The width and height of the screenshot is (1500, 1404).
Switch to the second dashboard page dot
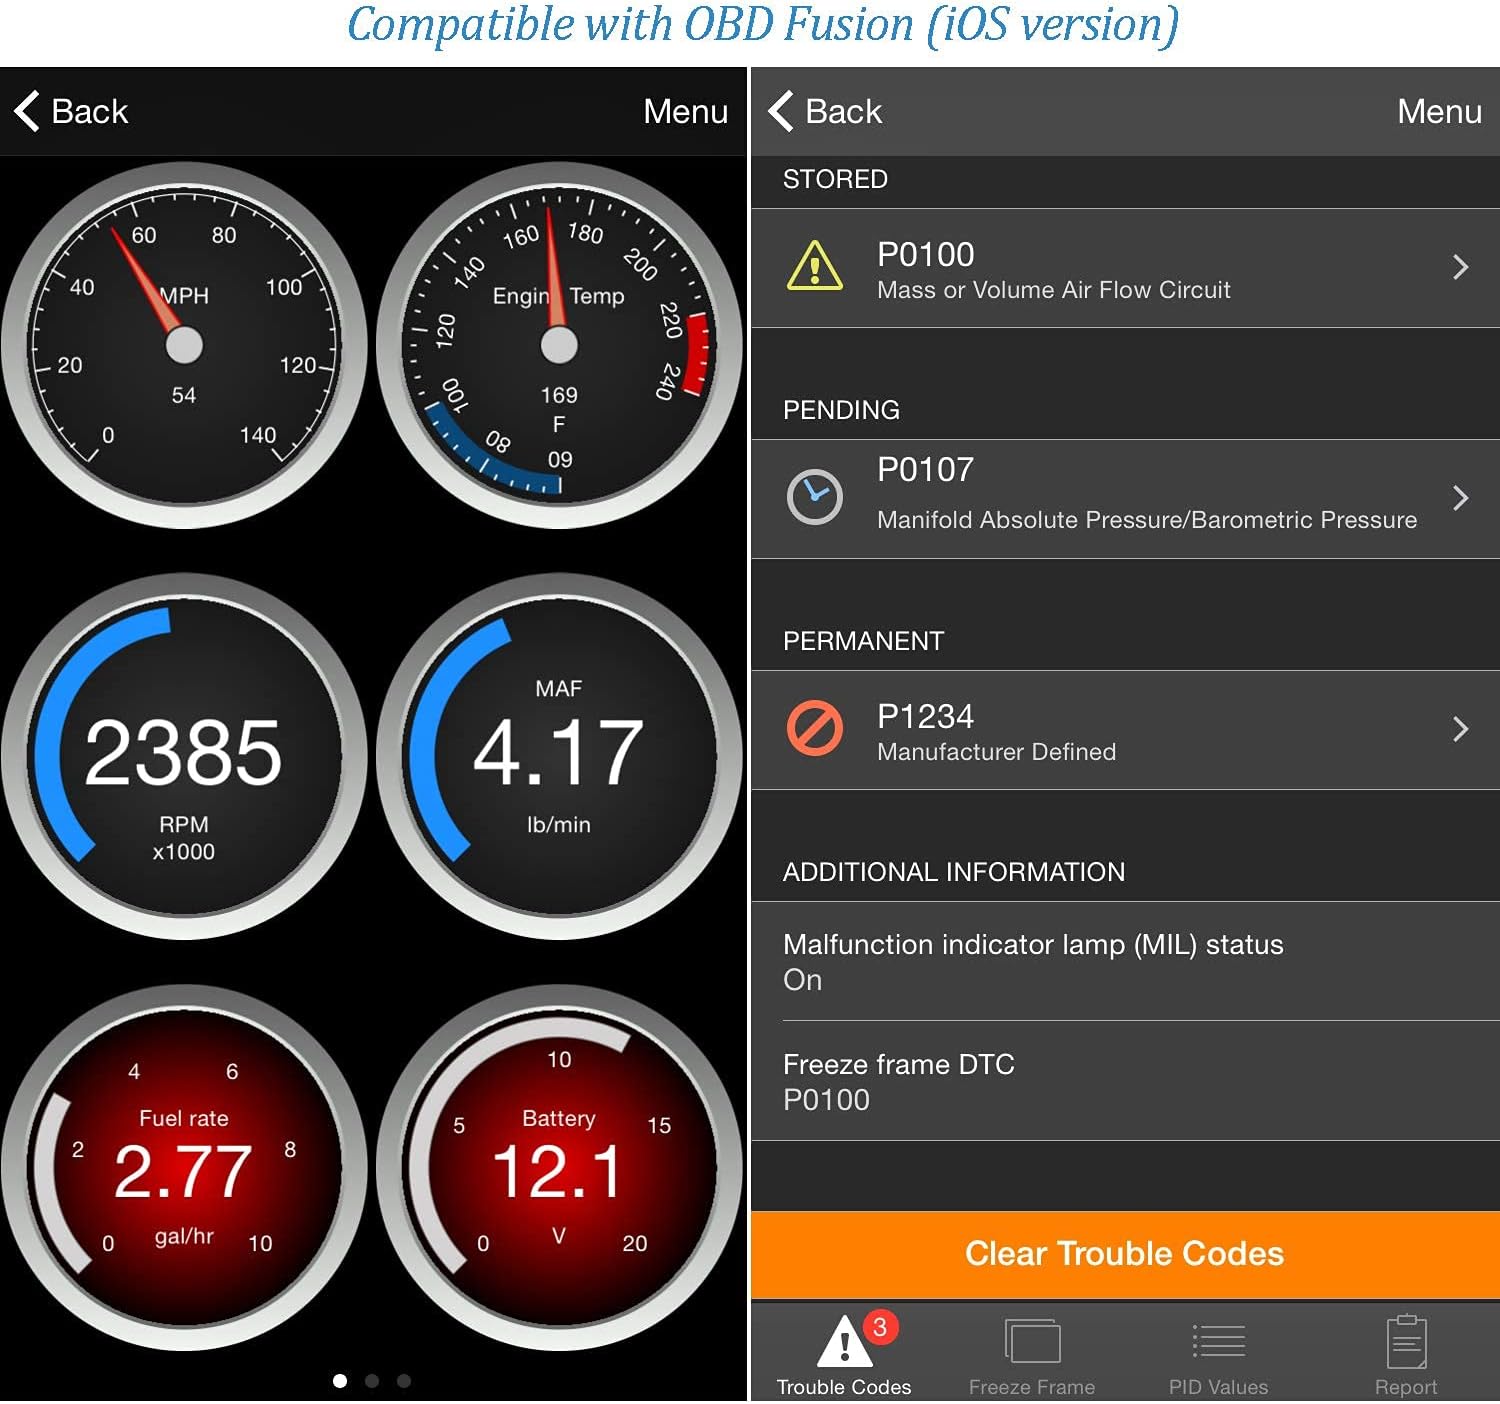click(372, 1381)
